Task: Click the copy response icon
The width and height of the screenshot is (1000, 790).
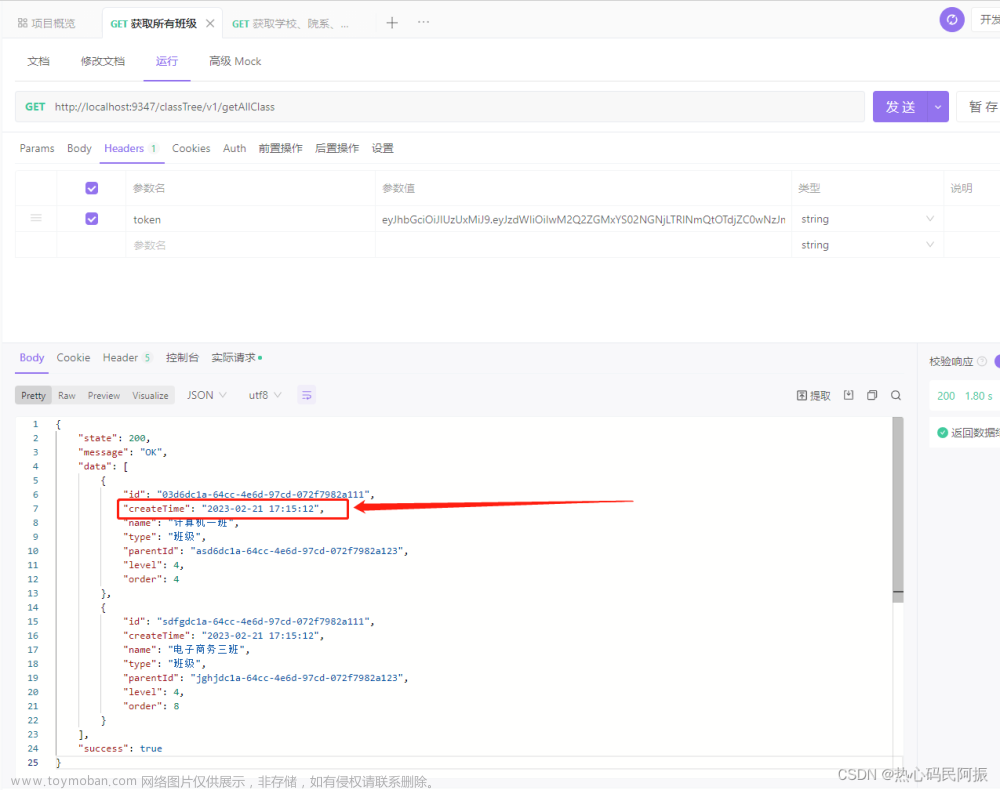Action: pos(871,394)
